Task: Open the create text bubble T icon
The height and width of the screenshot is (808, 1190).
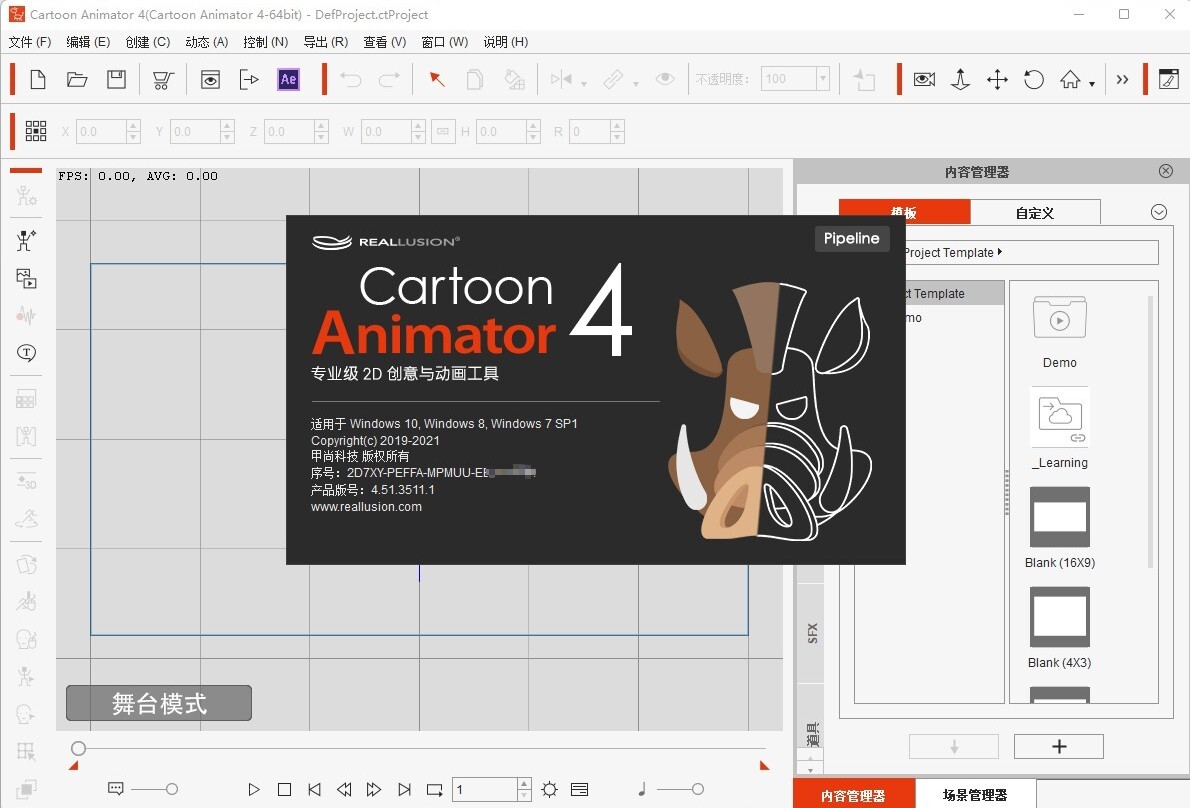Action: (x=27, y=353)
